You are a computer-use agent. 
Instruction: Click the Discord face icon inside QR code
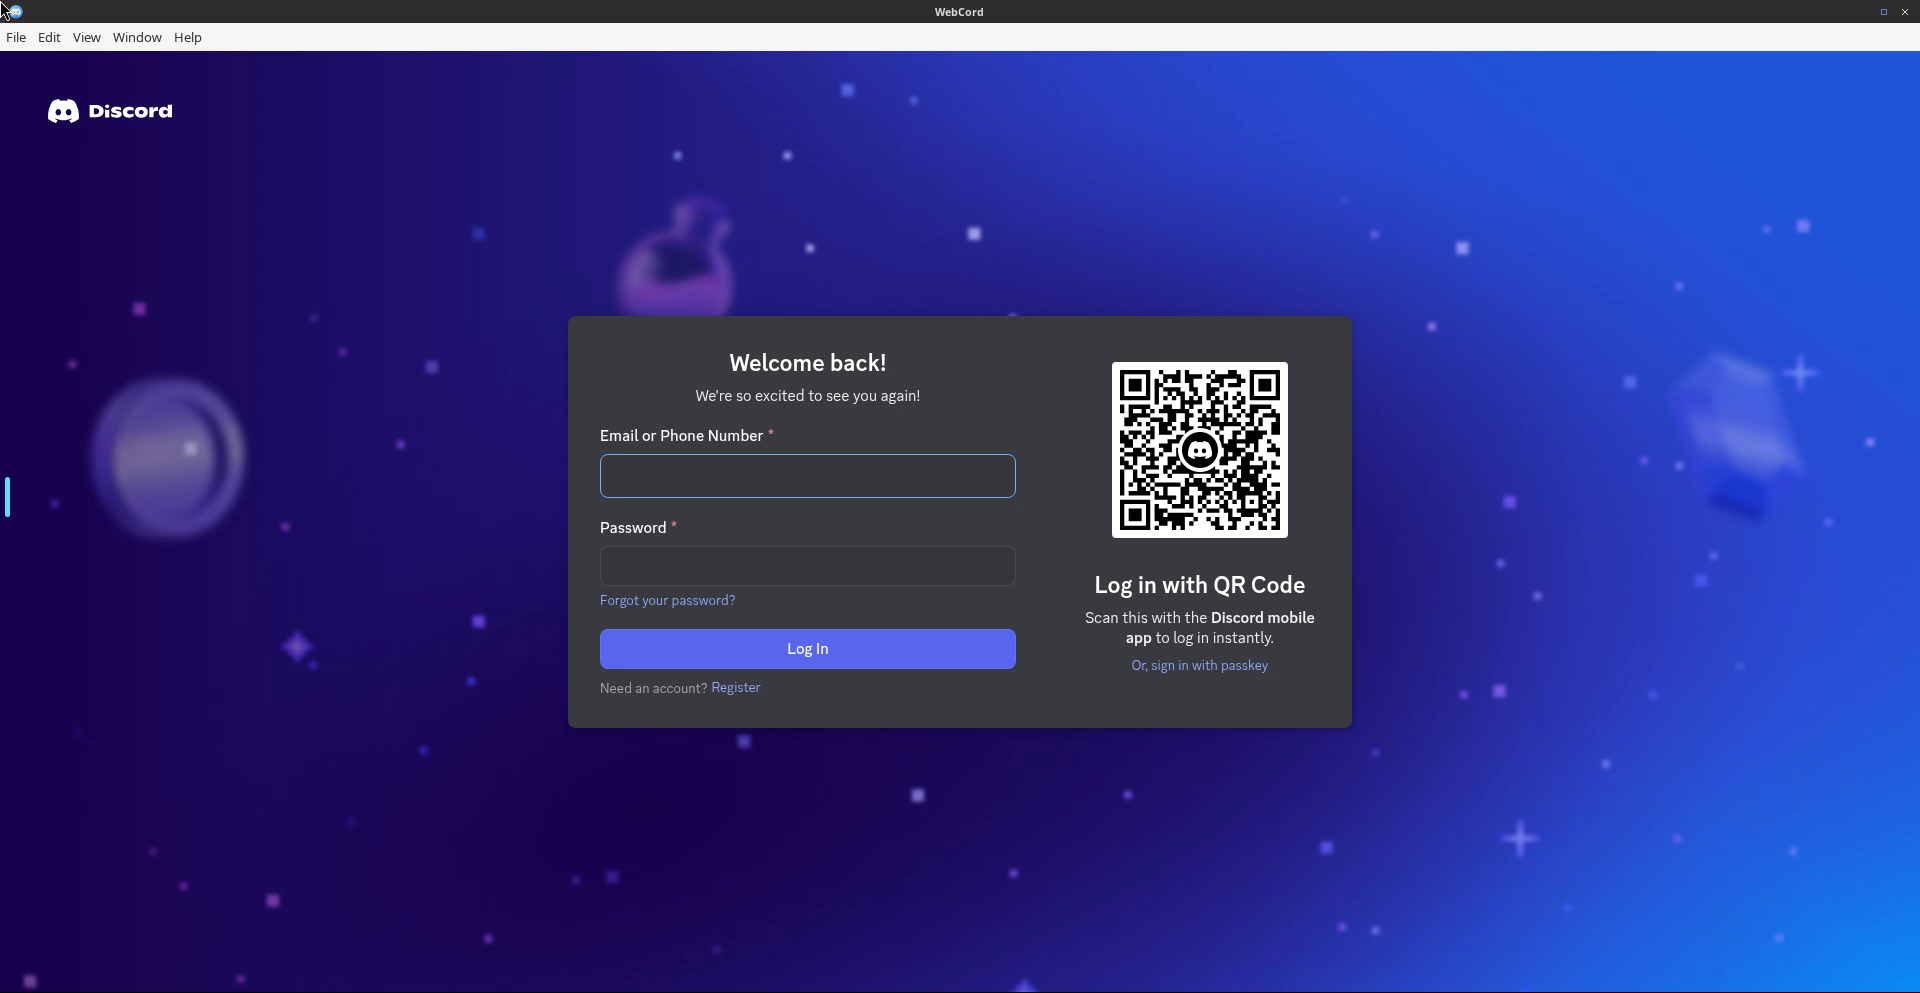coord(1199,450)
